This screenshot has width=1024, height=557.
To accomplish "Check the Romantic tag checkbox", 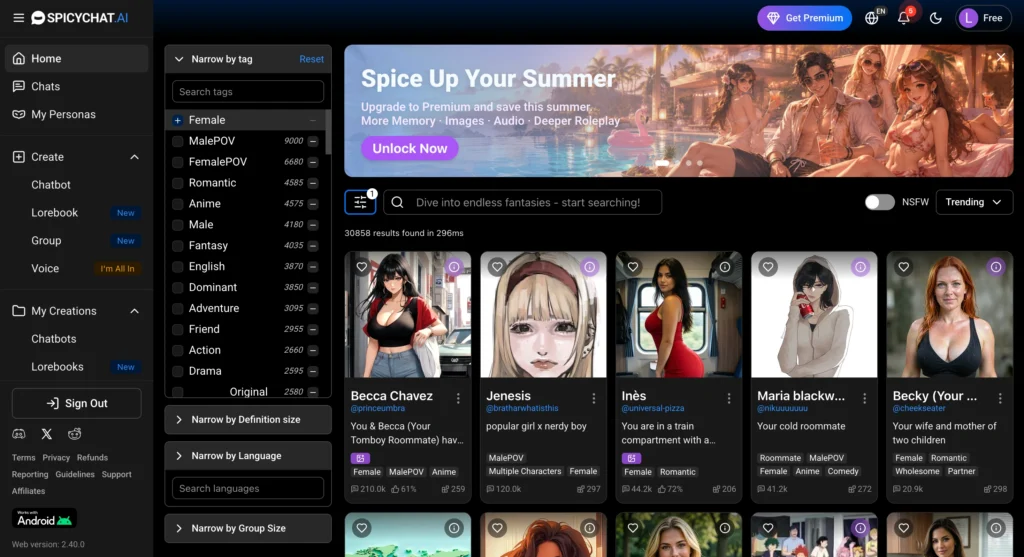I will click(x=178, y=183).
